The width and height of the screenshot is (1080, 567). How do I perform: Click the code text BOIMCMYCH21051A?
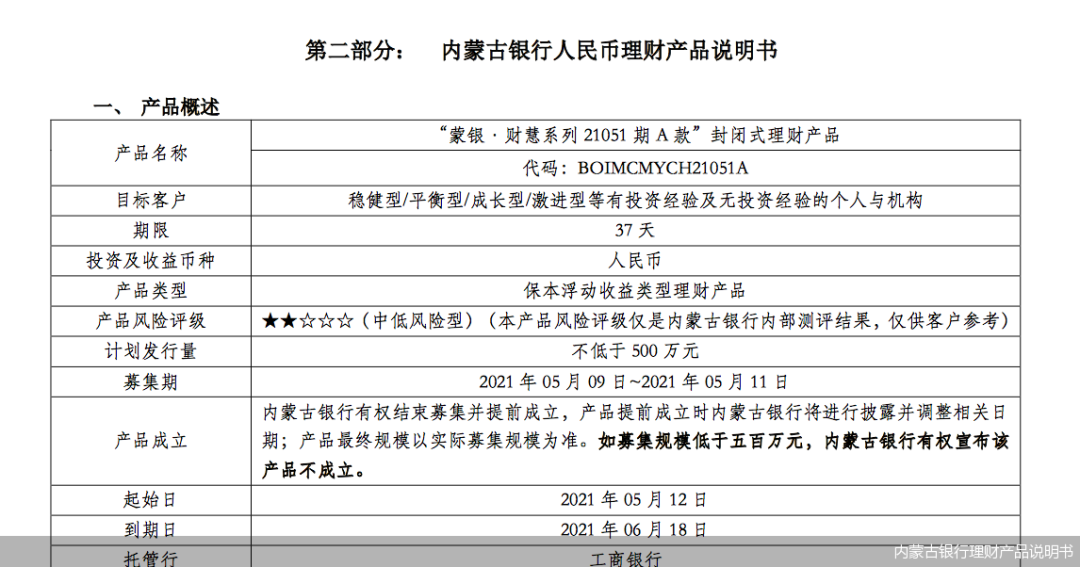point(663,169)
